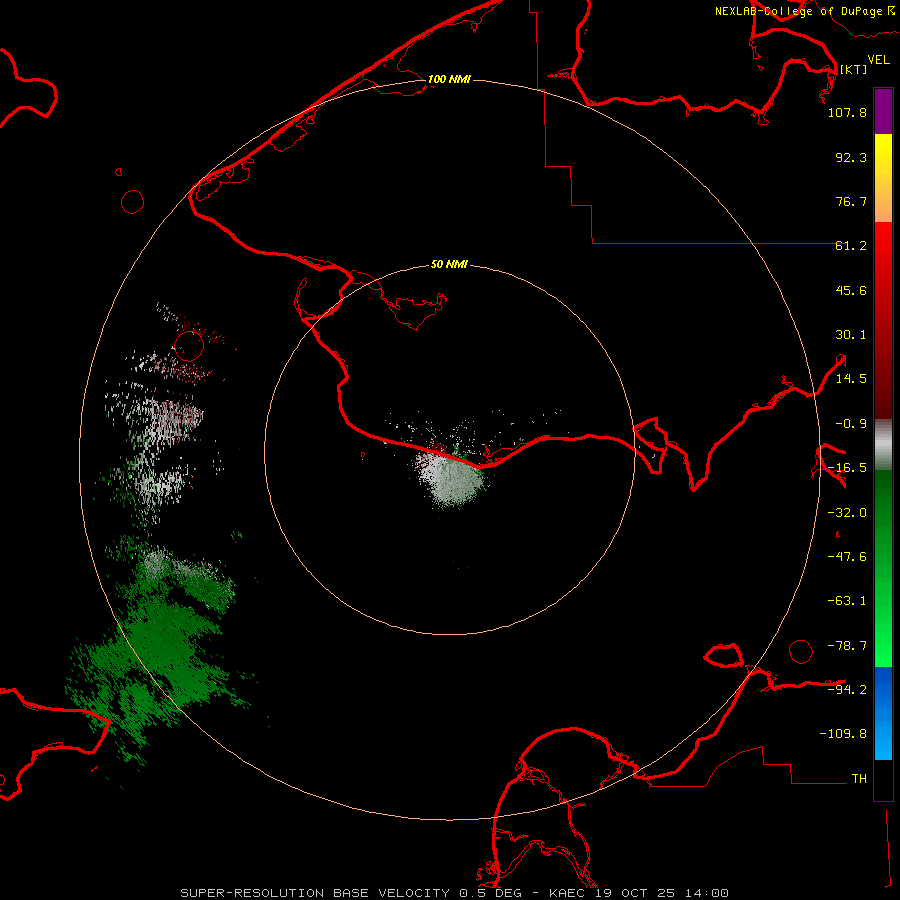The width and height of the screenshot is (900, 900).
Task: Pick the green segment of velocity color bar
Action: click(883, 568)
